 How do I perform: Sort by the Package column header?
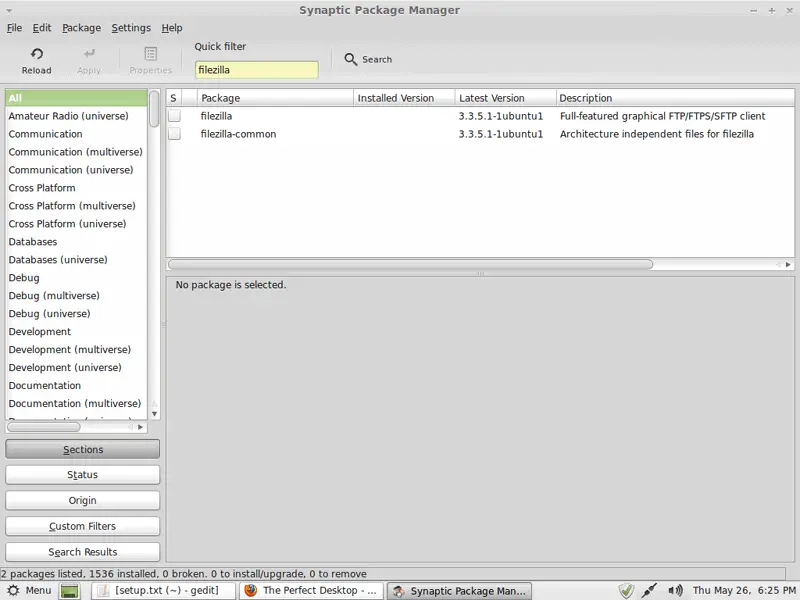click(x=275, y=98)
